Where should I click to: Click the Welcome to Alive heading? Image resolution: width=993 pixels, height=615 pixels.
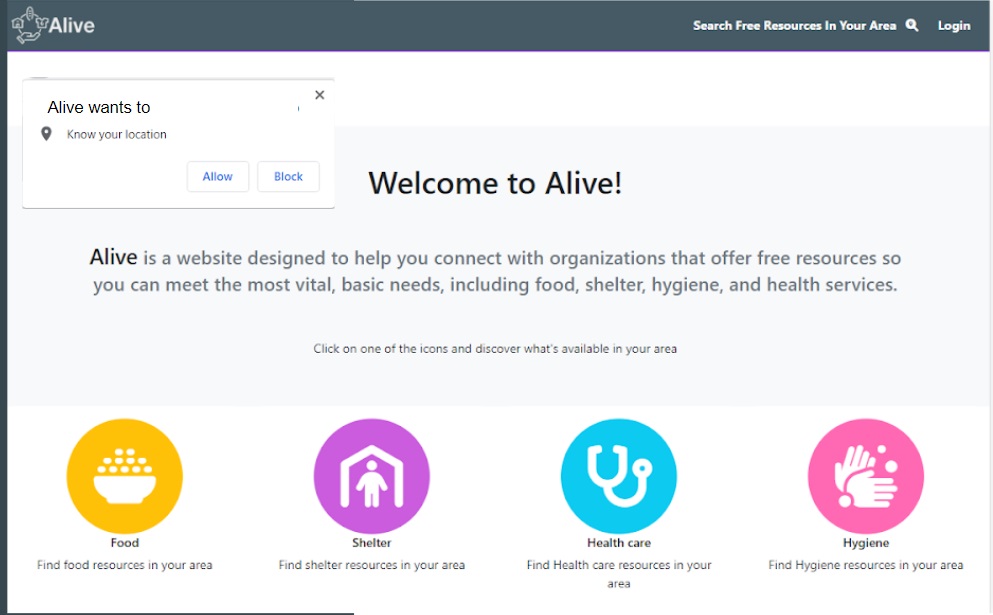click(x=495, y=183)
